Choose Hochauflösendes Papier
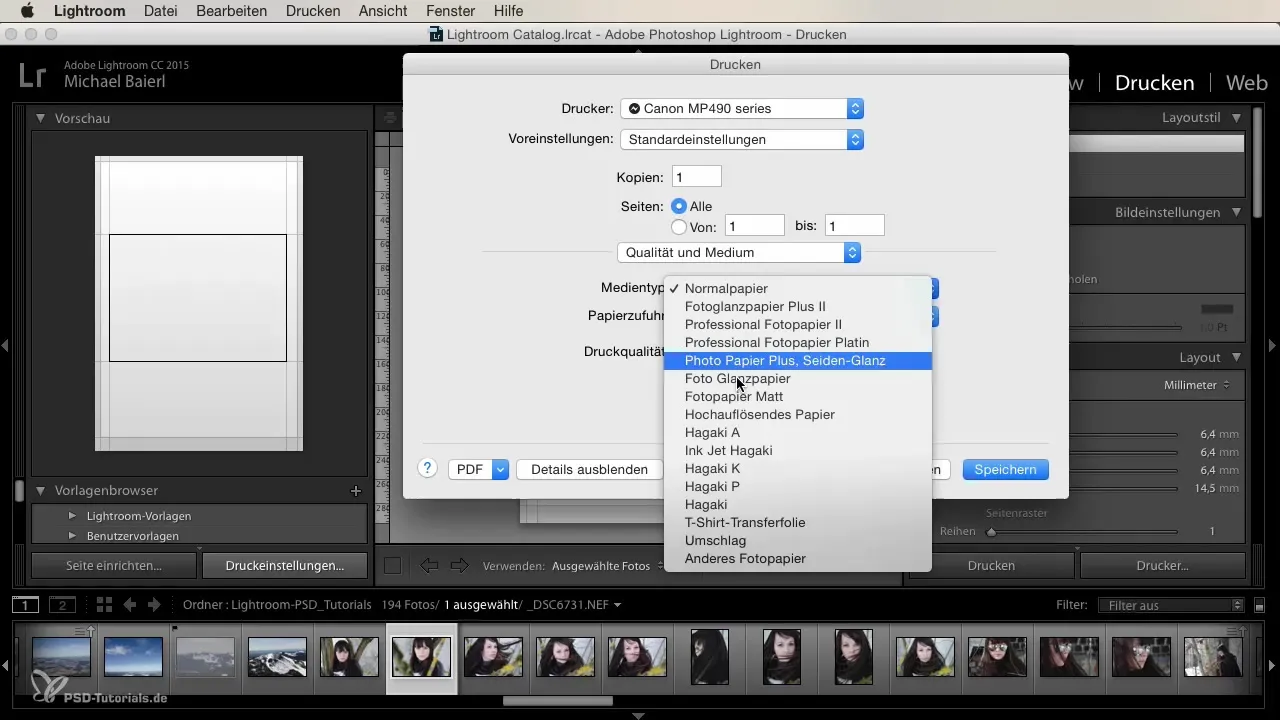Viewport: 1280px width, 720px height. coord(798,415)
